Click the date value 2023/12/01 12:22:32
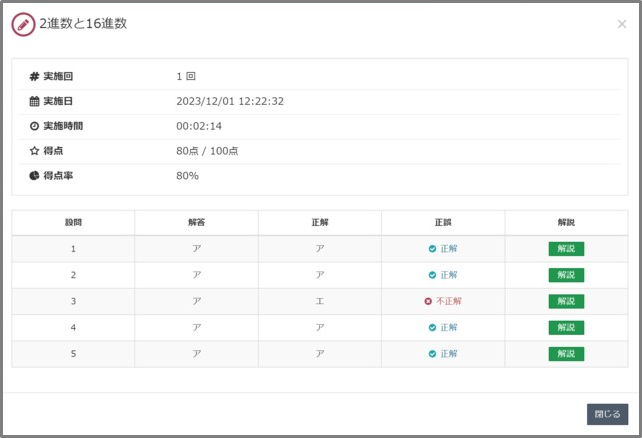Screen dimensions: 642x438 click(x=230, y=101)
